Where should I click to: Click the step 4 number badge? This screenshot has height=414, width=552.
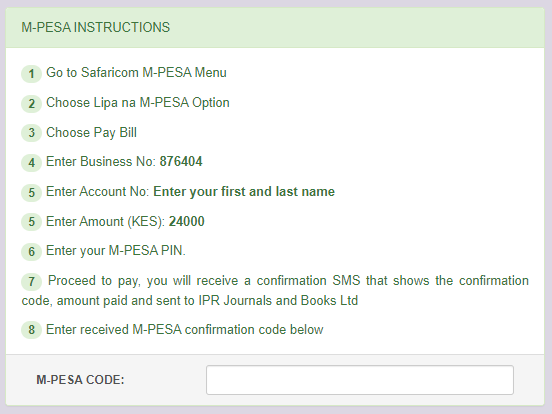click(x=31, y=163)
